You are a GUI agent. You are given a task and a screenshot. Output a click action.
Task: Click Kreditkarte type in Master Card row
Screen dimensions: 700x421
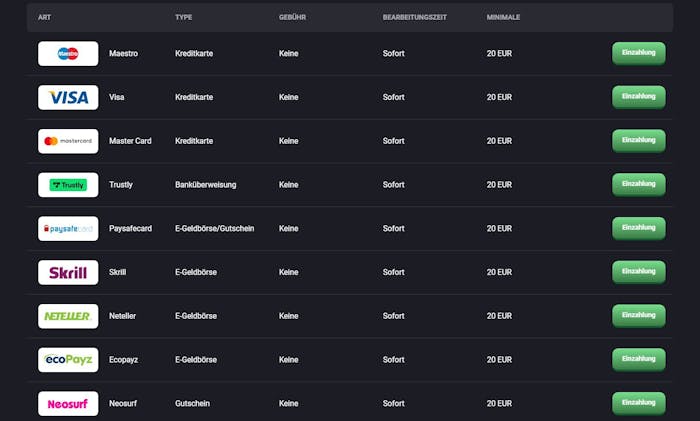pyautogui.click(x=194, y=141)
